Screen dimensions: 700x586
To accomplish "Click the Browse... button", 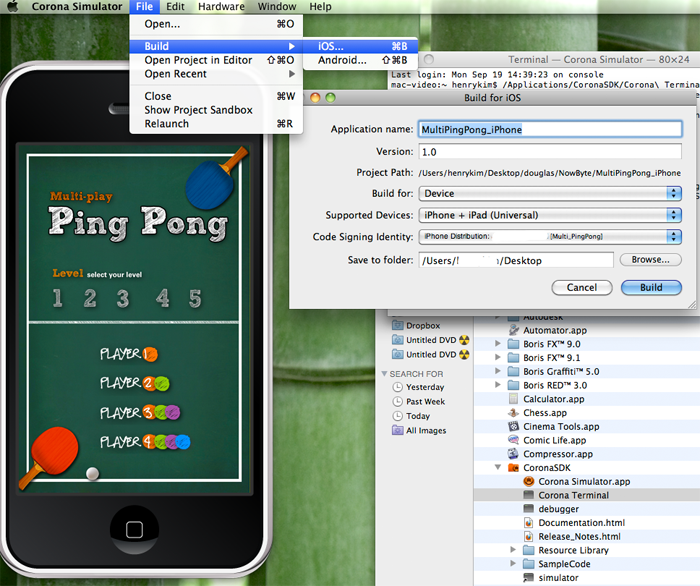I will coord(650,260).
